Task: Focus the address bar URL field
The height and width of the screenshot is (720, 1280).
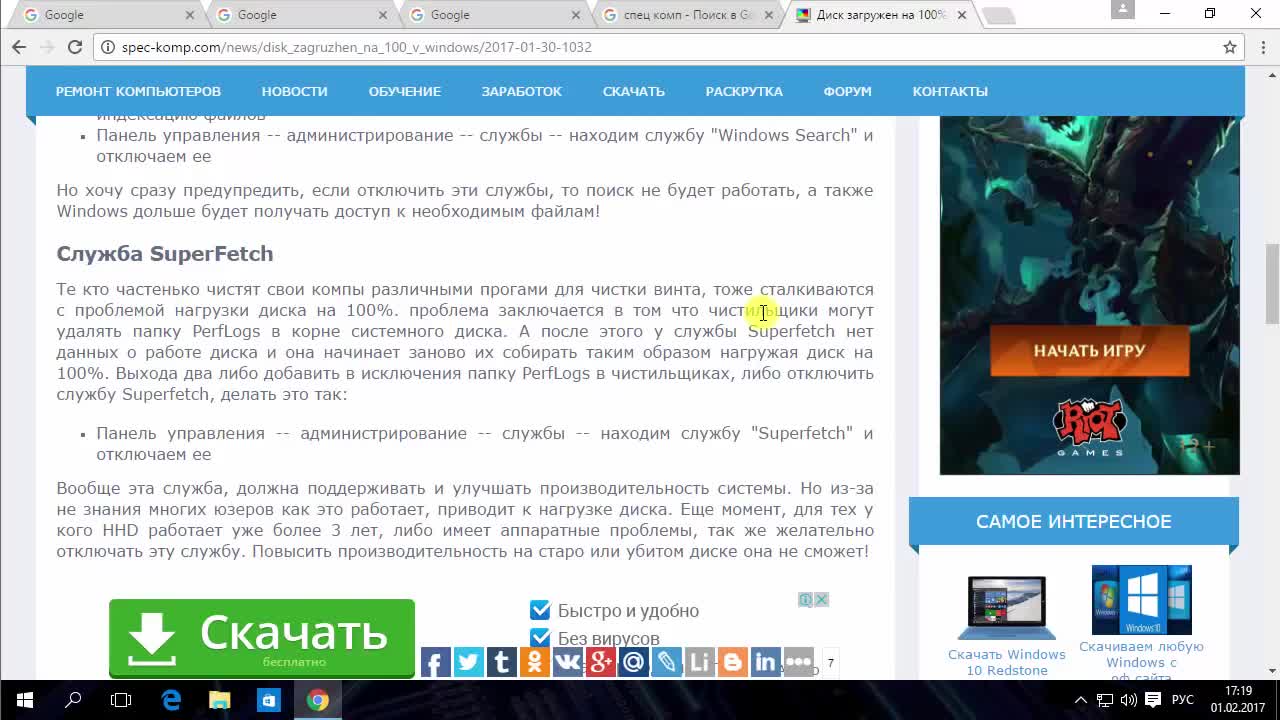Action: pos(660,47)
